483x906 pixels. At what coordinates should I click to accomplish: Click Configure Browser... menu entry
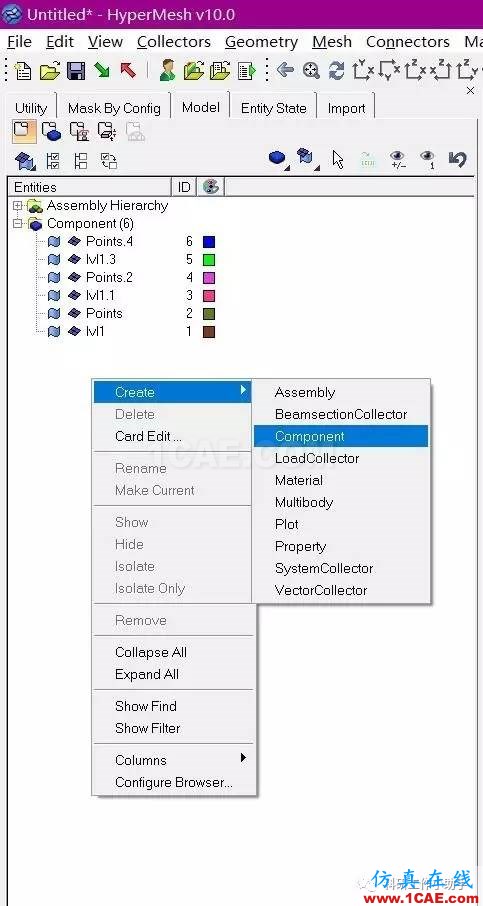point(174,782)
